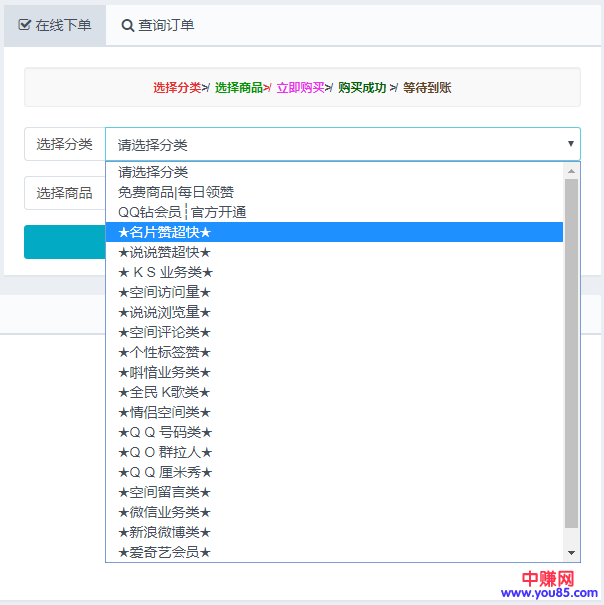Open the 在线下单 tab
This screenshot has width=604, height=605.
pyautogui.click(x=55, y=25)
